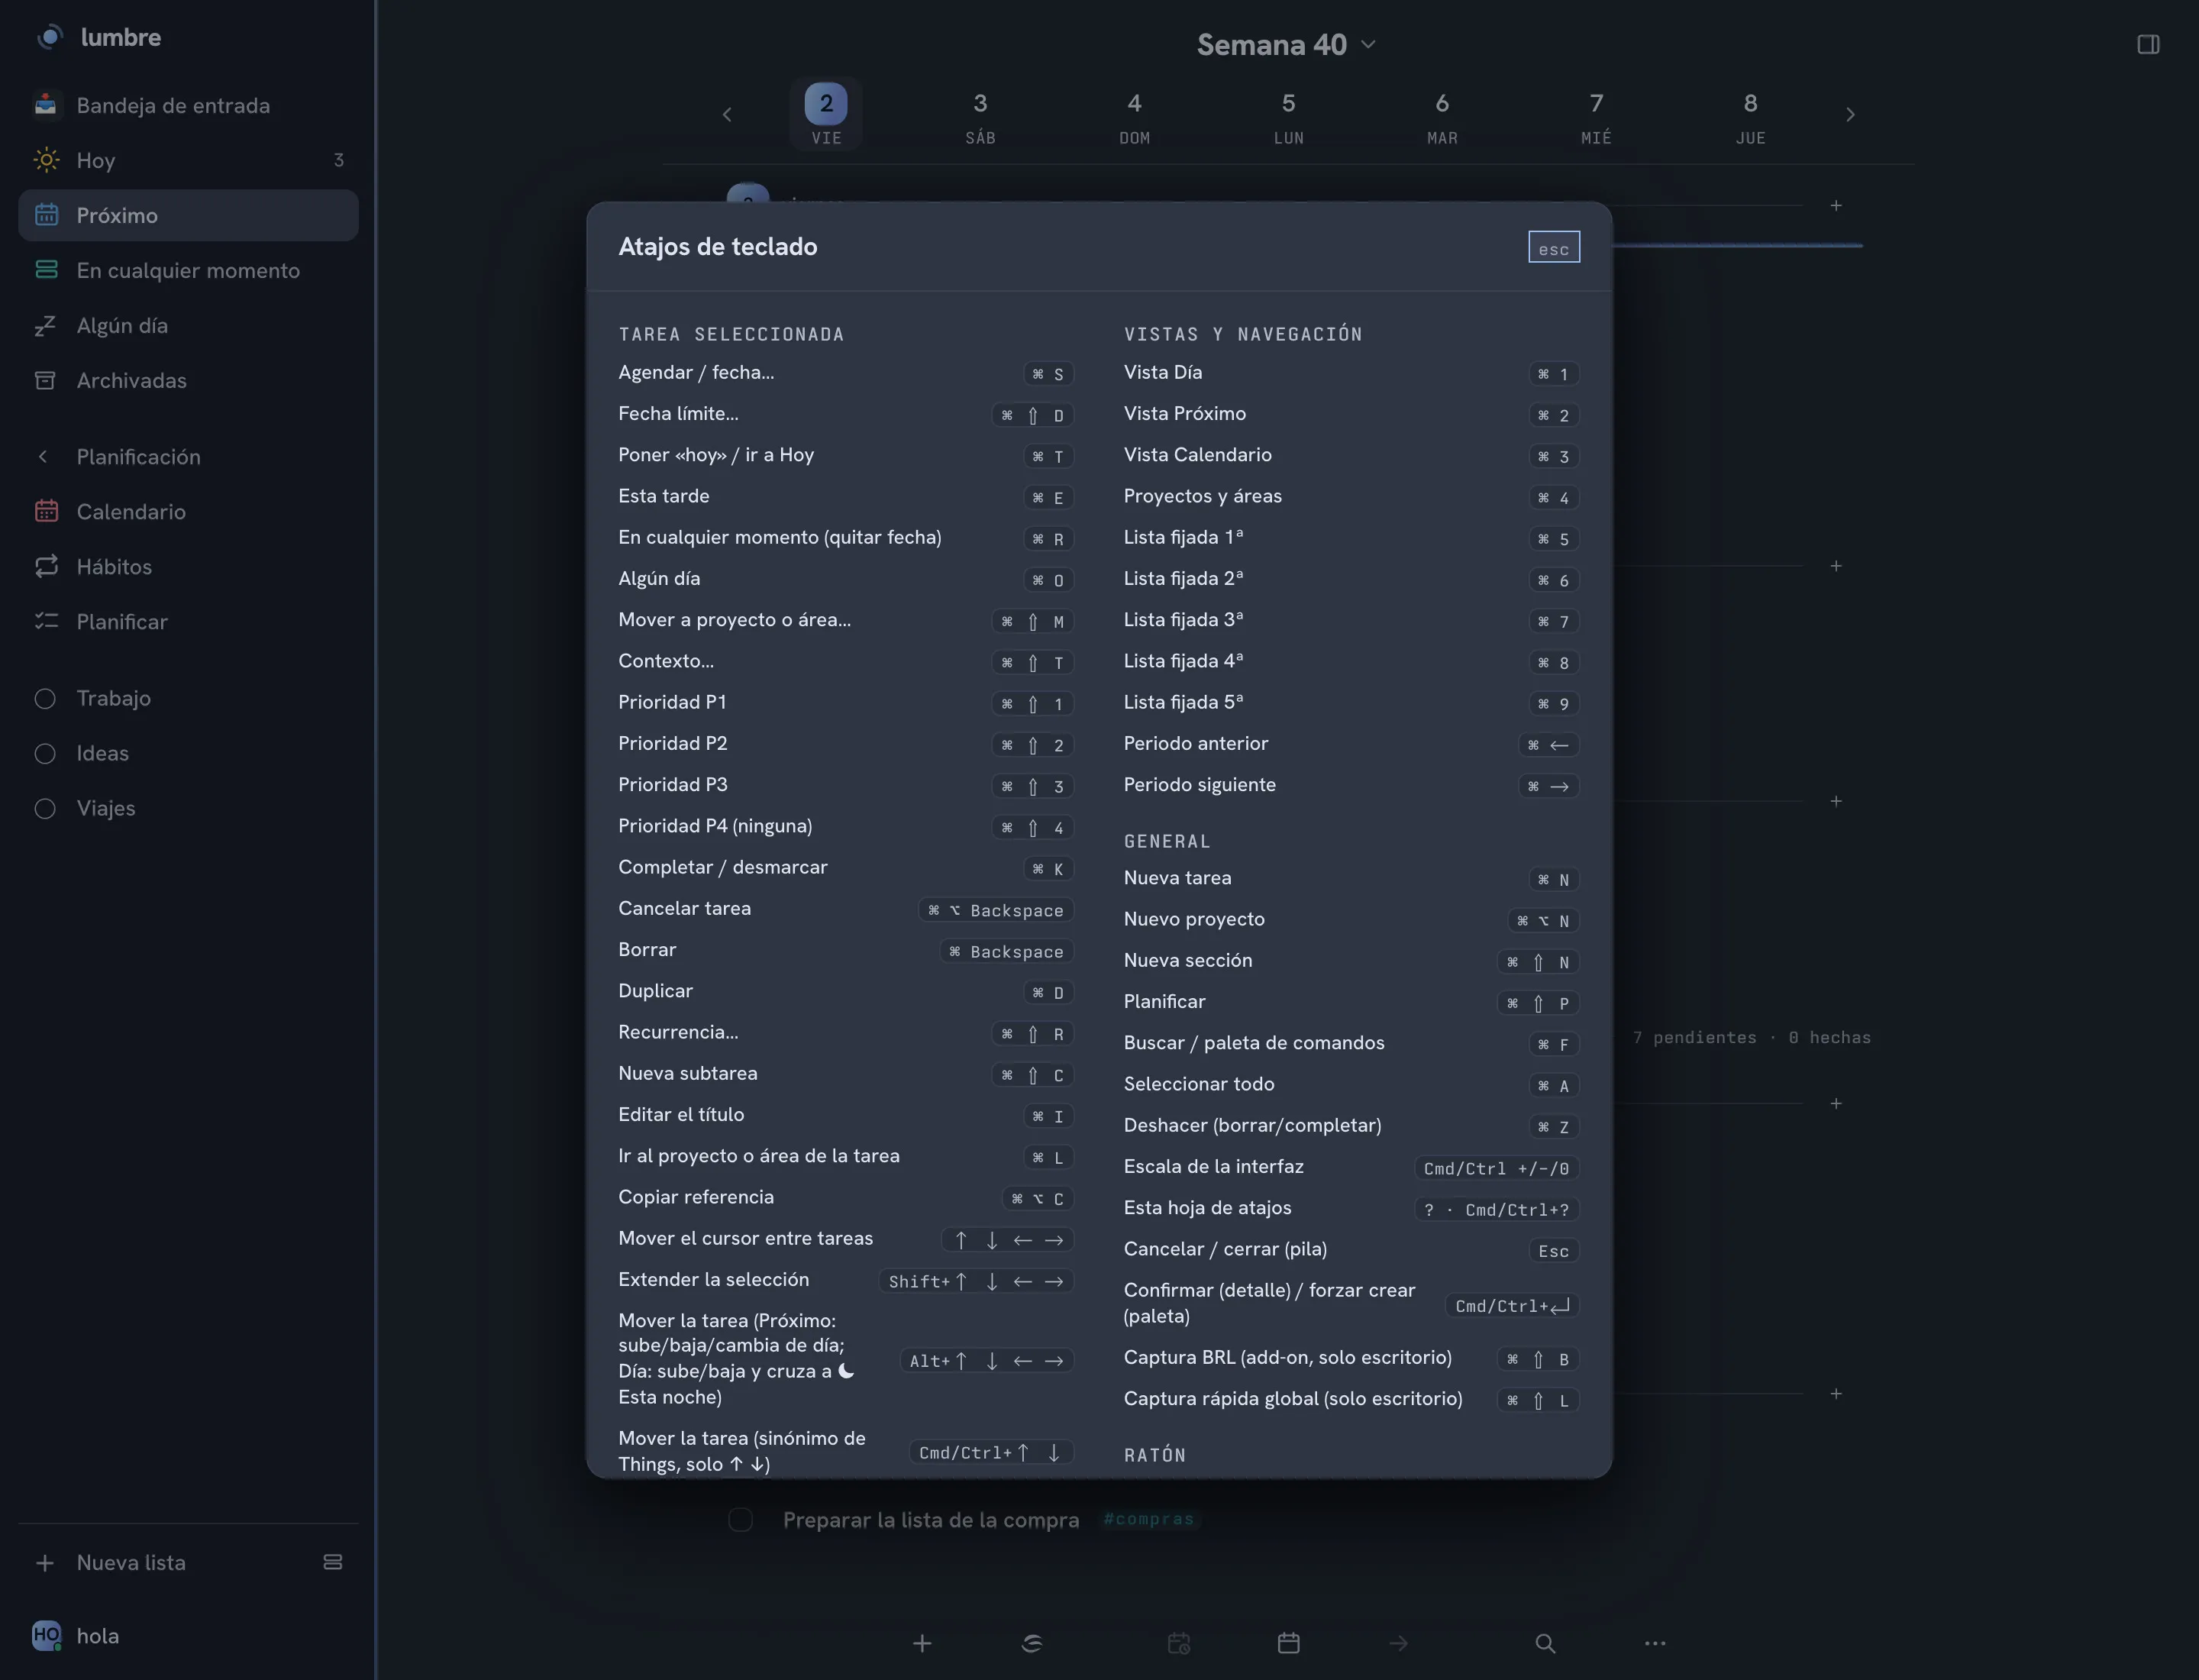Select Próximo view in sidebar
This screenshot has height=1680, width=2199.
point(188,215)
